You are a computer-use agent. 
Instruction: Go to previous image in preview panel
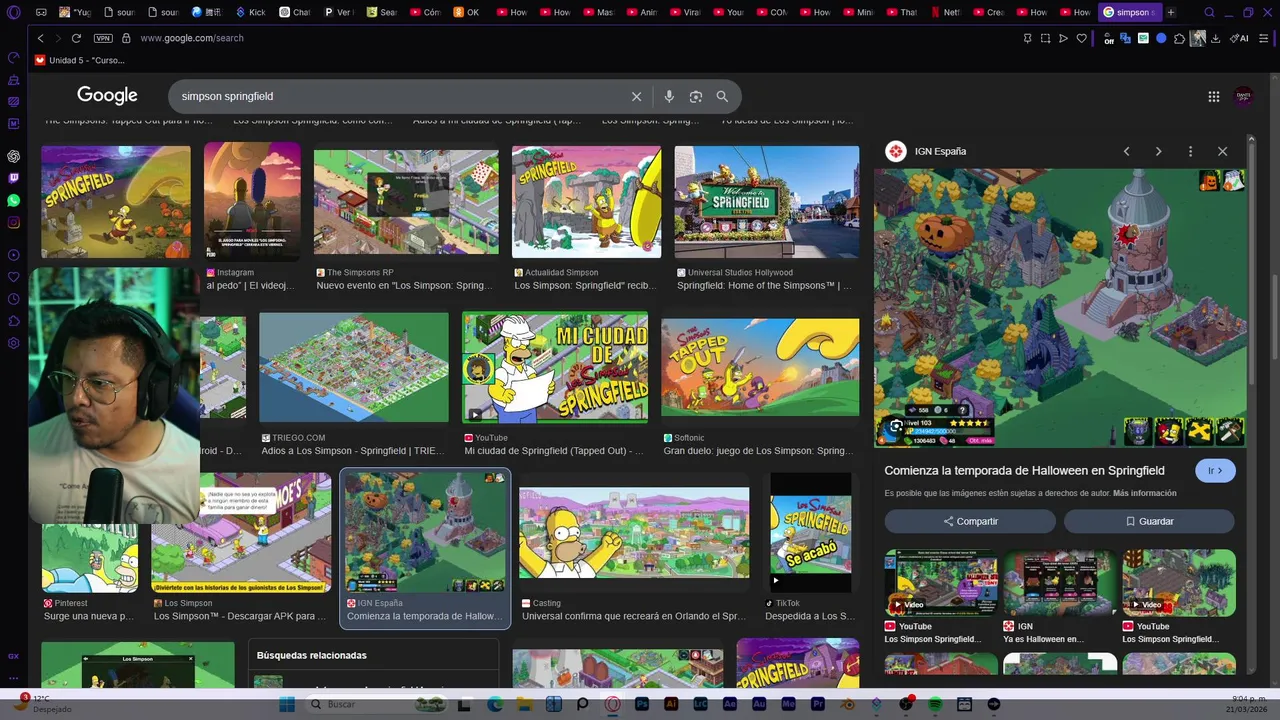pos(1126,151)
